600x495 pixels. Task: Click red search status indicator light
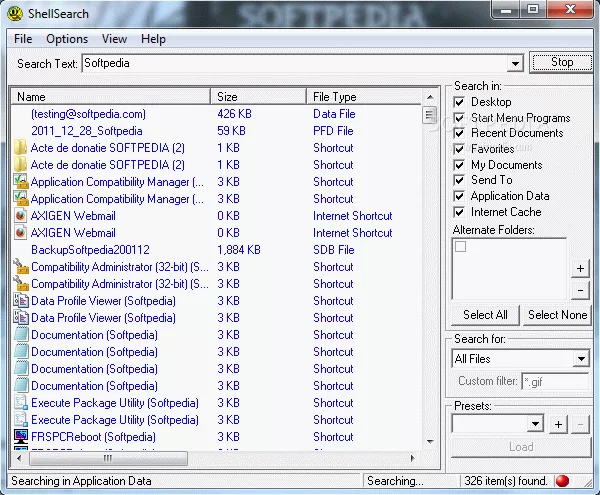(x=562, y=481)
